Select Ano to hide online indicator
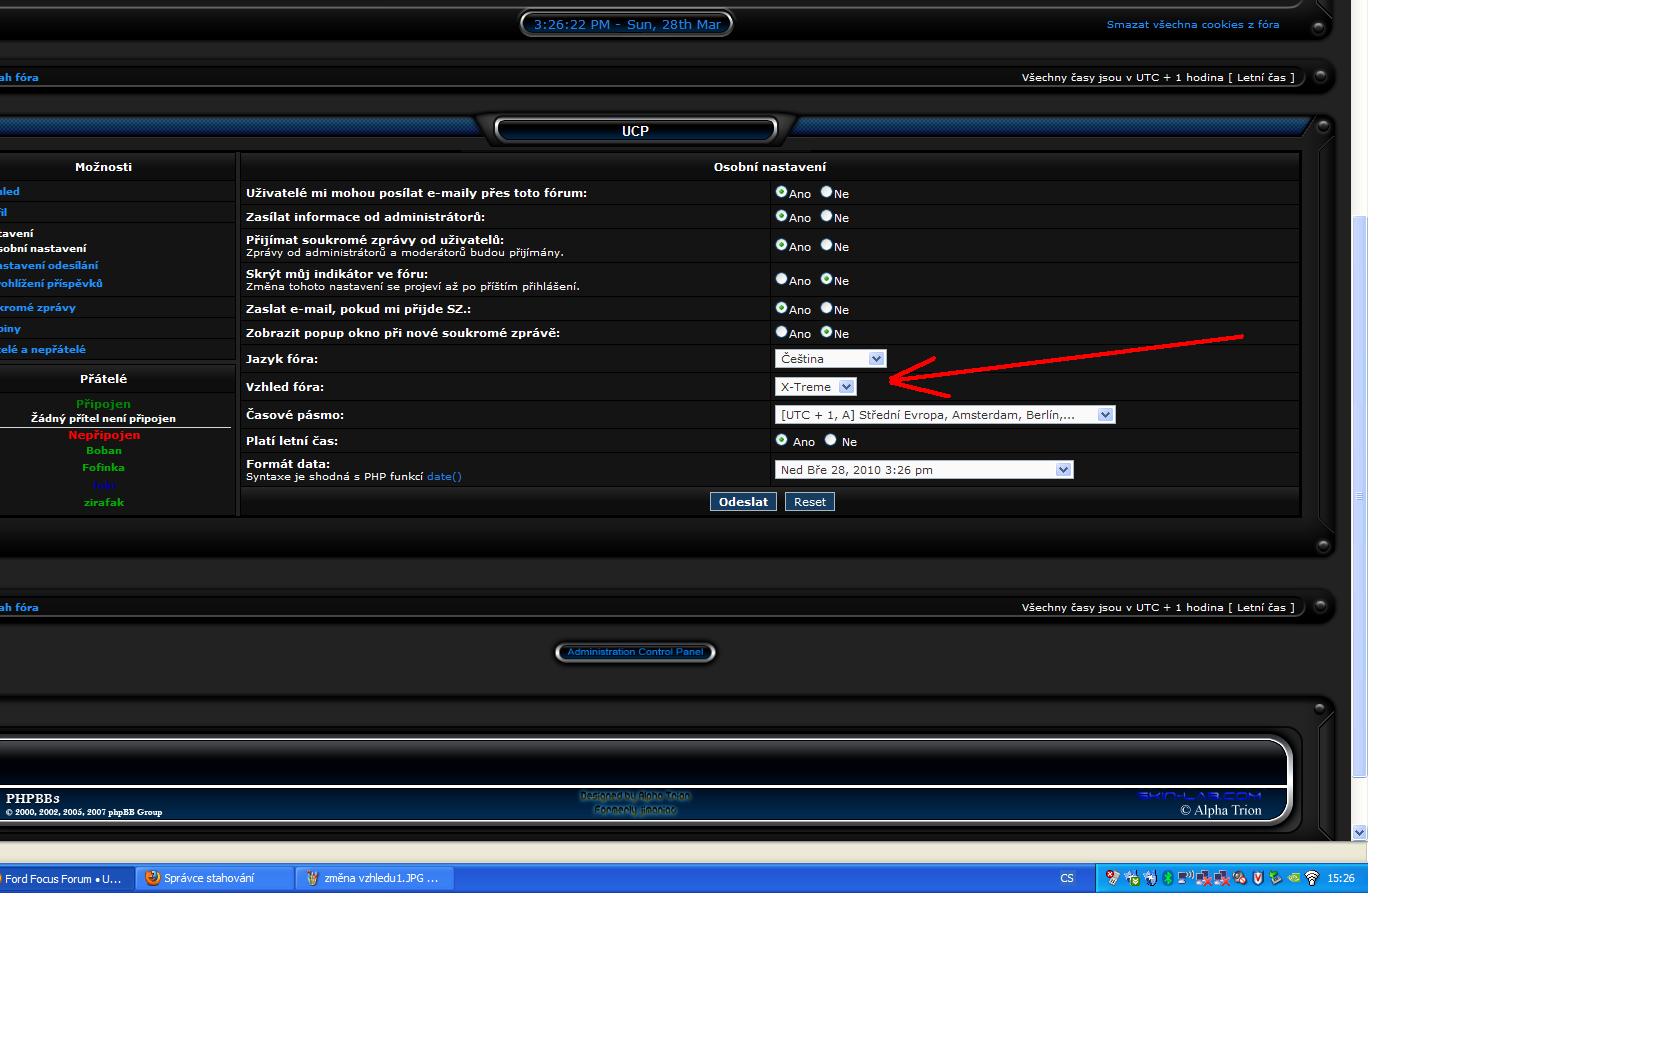 pyautogui.click(x=782, y=279)
